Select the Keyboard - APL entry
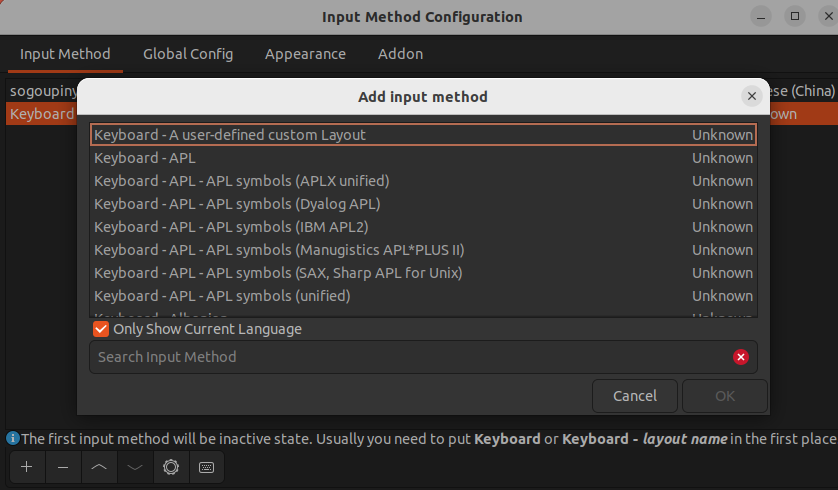The height and width of the screenshot is (490, 838). click(145, 158)
